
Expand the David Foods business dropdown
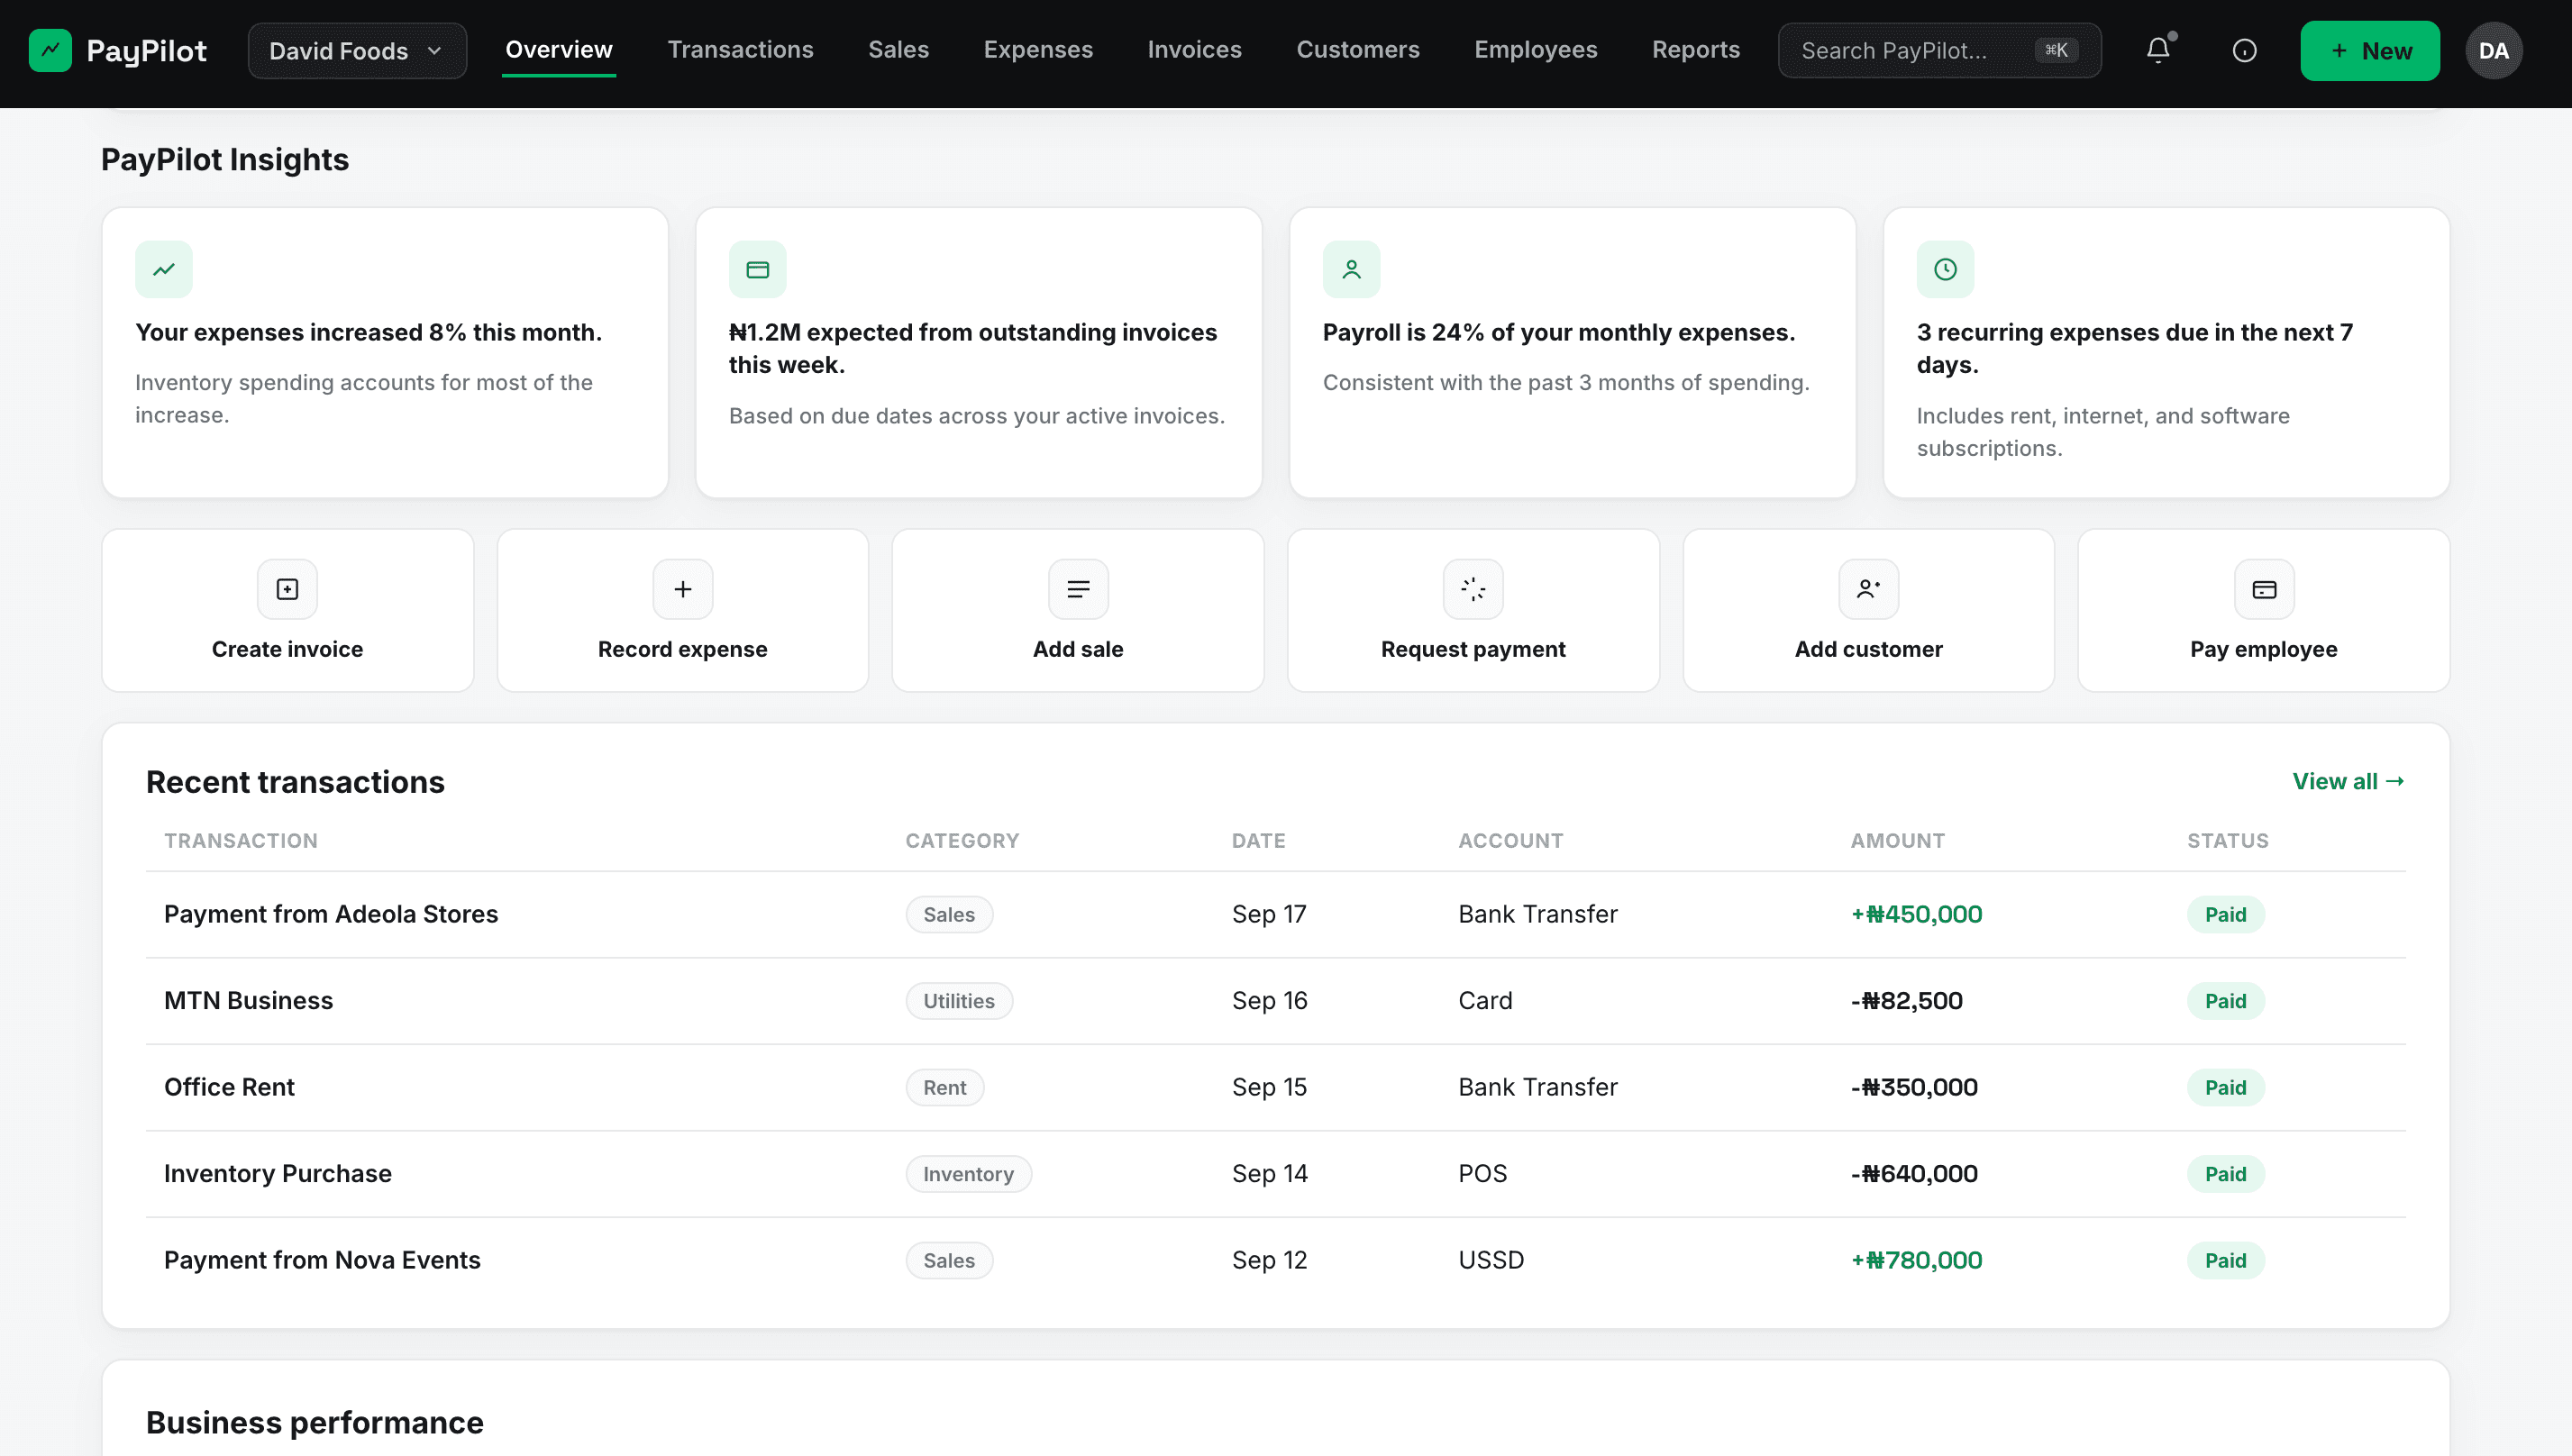357,50
